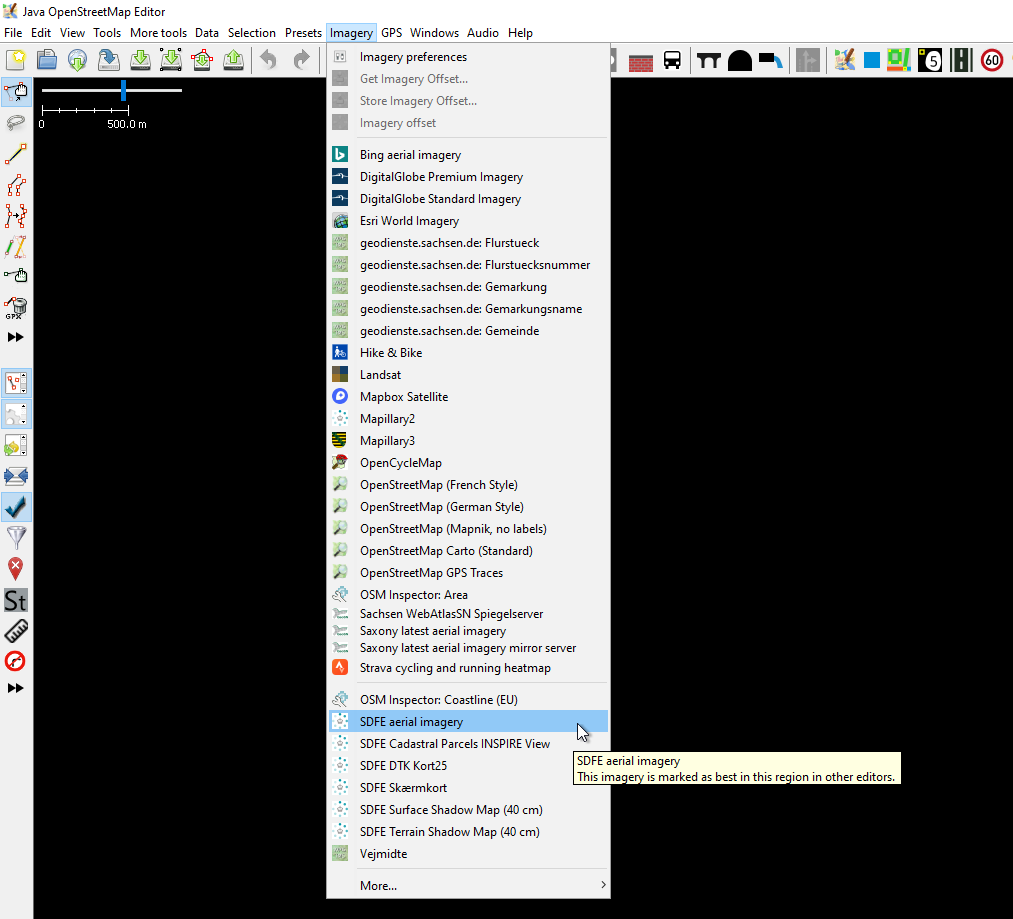Select the Draw nodes tool
This screenshot has width=1013, height=919.
(x=16, y=154)
